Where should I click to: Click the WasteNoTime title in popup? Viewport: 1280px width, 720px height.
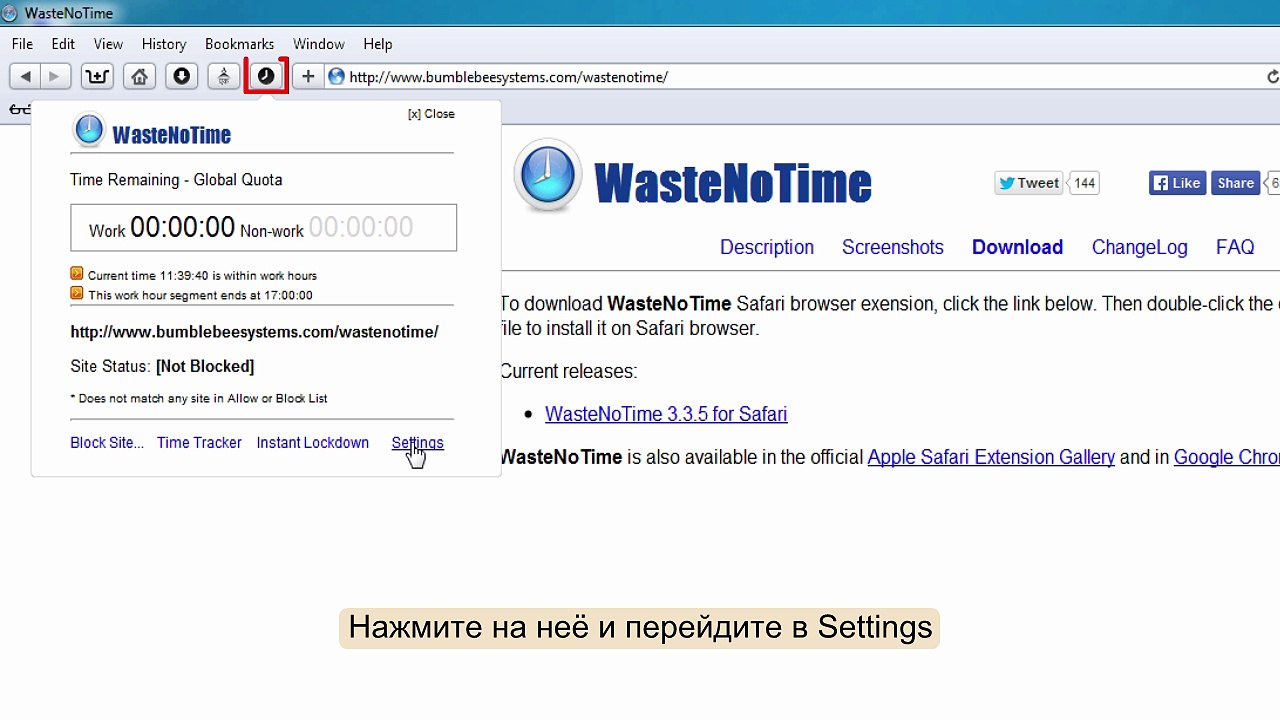coord(171,135)
